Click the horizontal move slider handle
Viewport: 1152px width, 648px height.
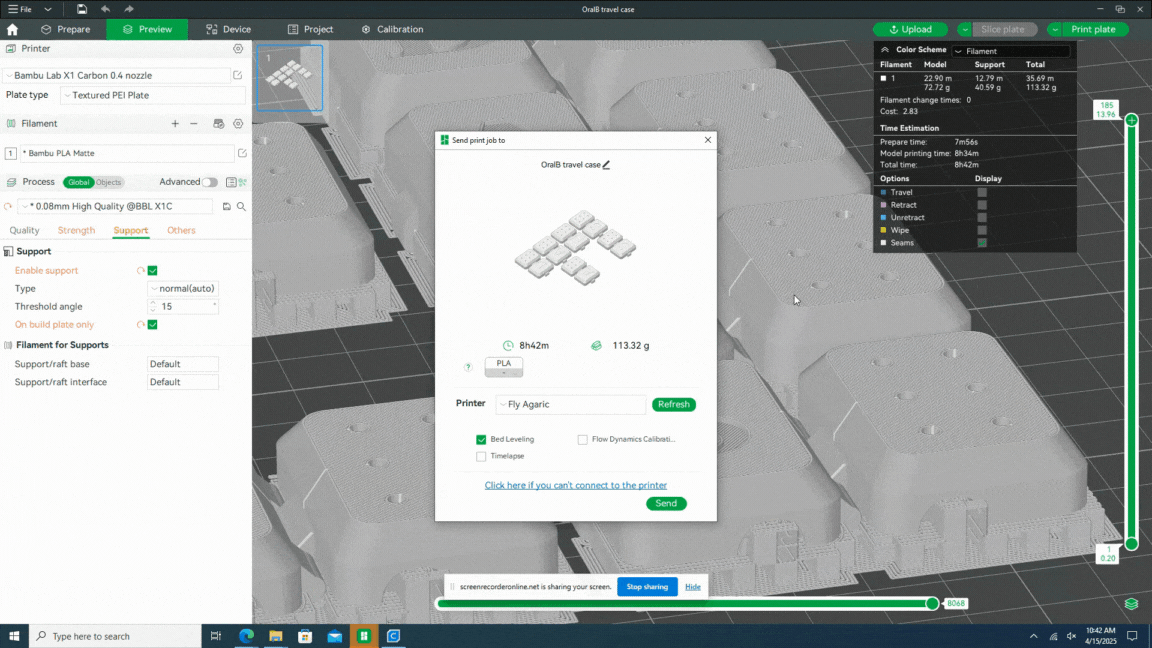click(932, 604)
